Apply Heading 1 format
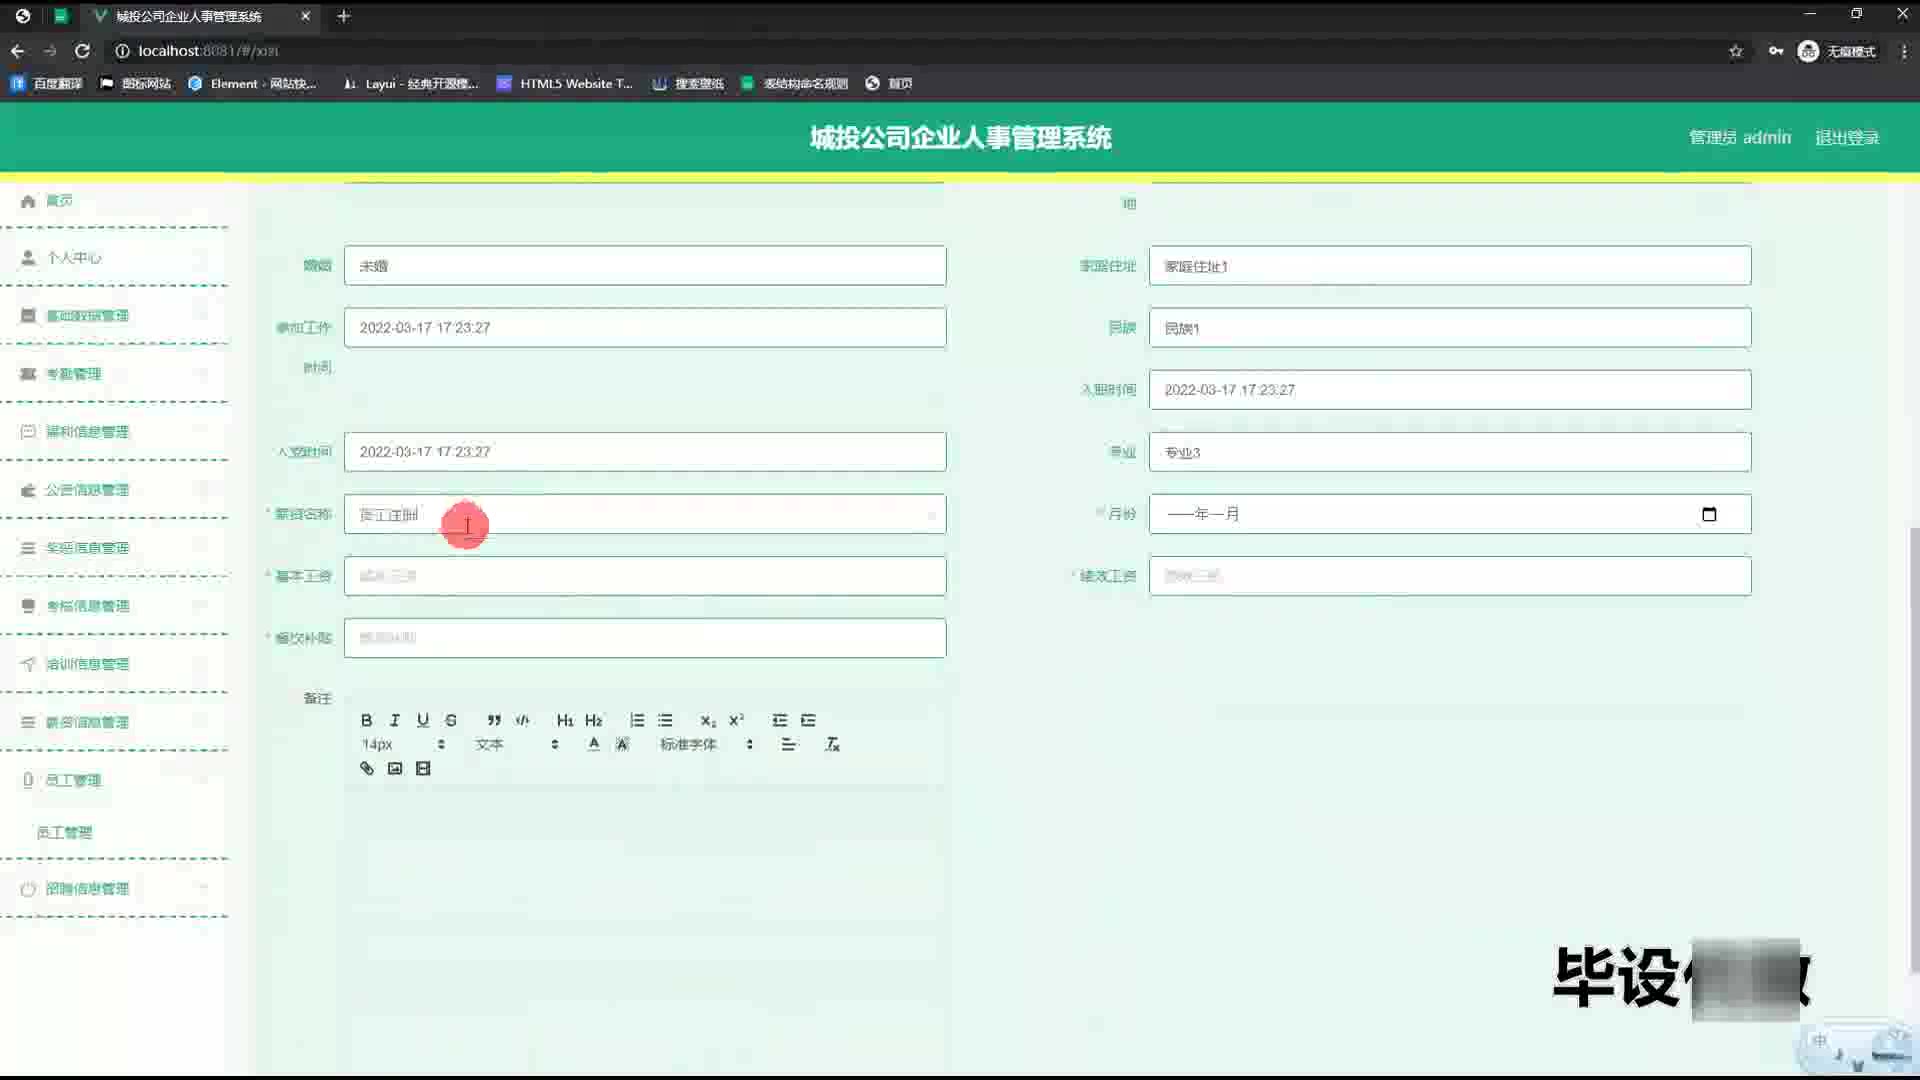1920x1080 pixels. tap(565, 720)
